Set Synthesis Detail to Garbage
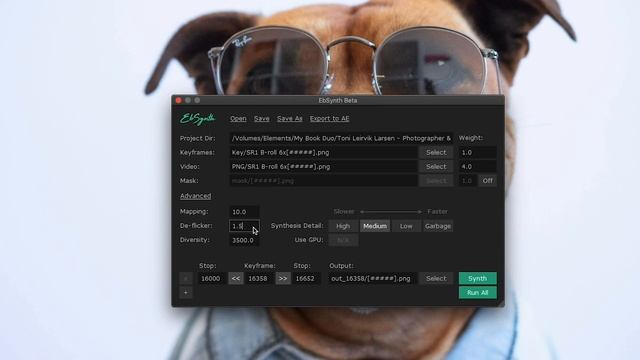Image resolution: width=640 pixels, height=360 pixels. [x=438, y=226]
